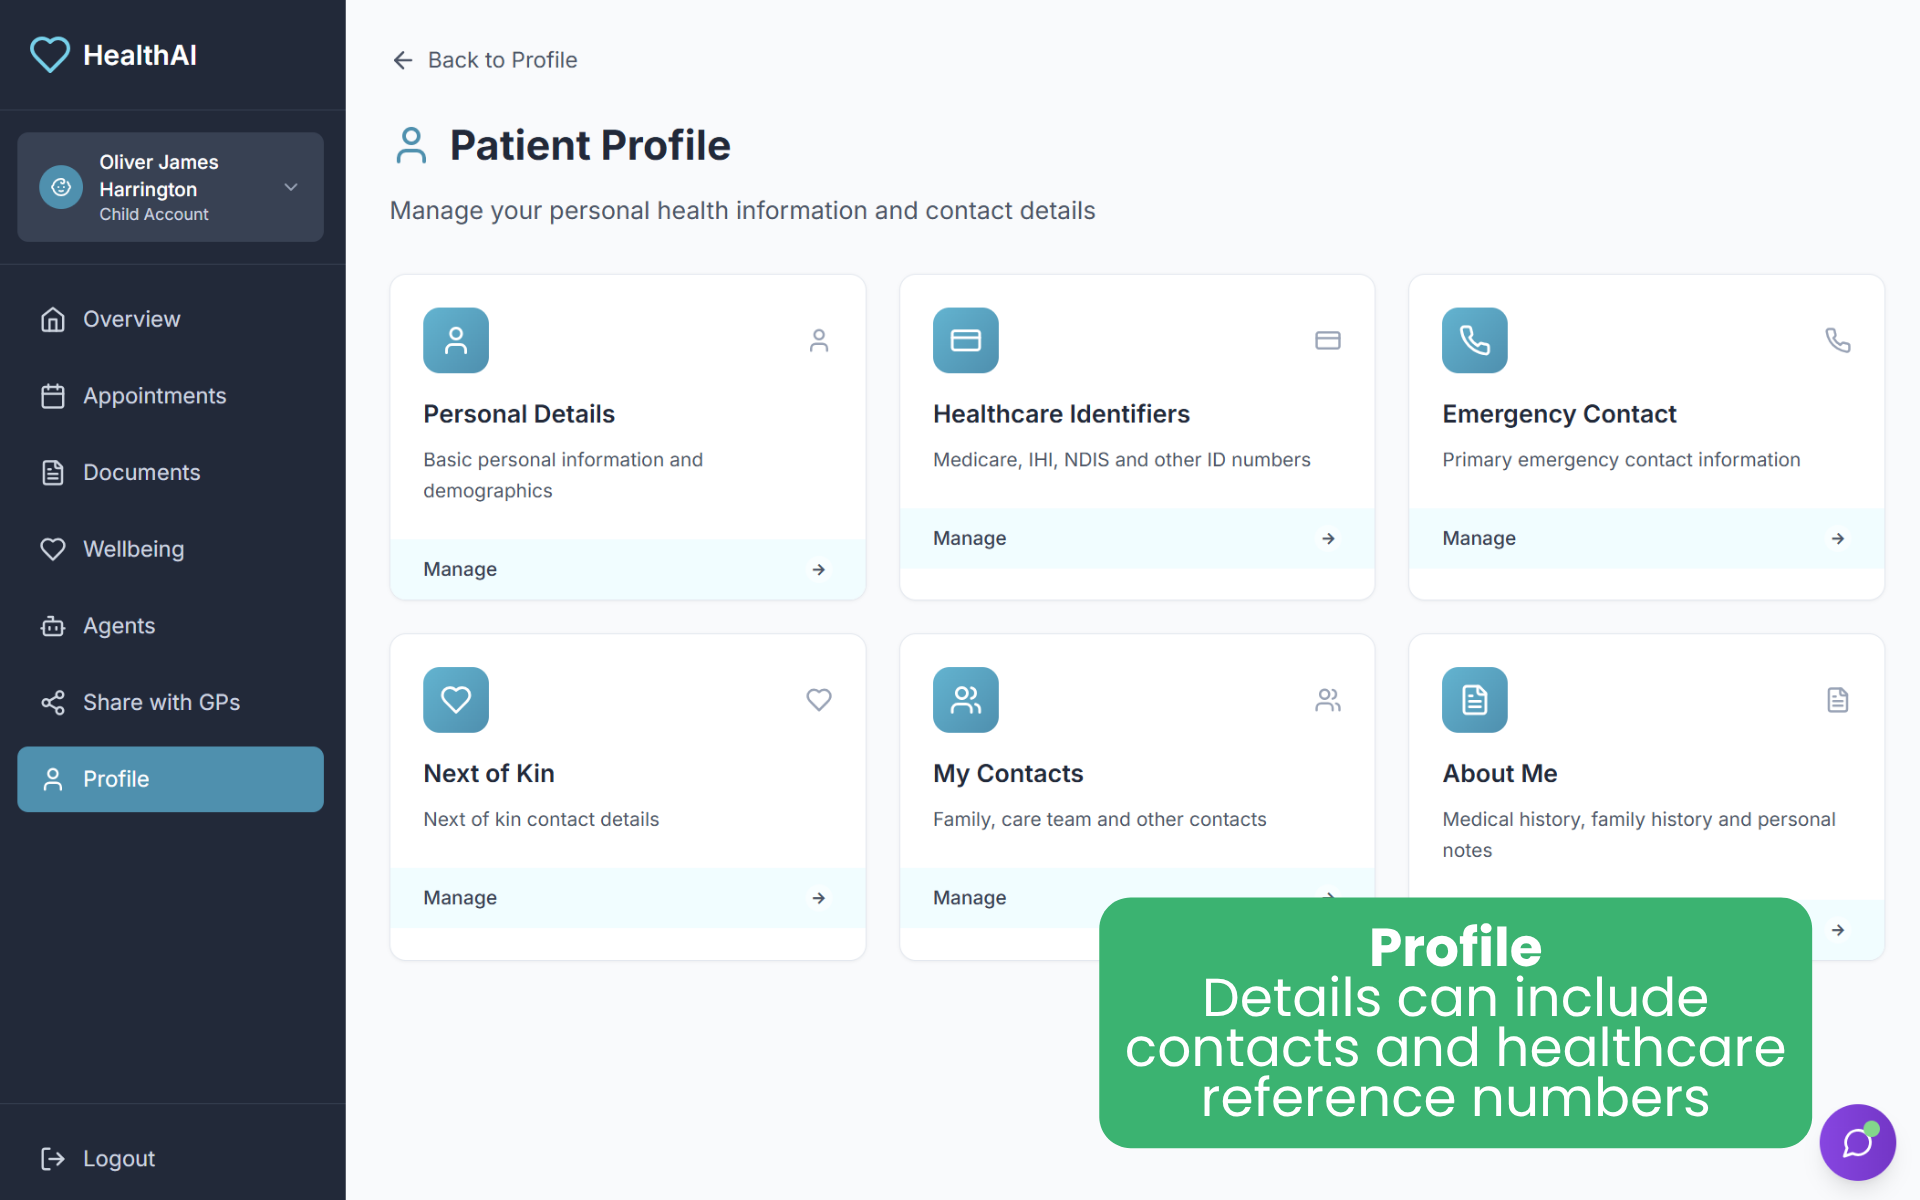The width and height of the screenshot is (1920, 1200).
Task: Click the Emergency Contact phone icon
Action: pyautogui.click(x=1474, y=340)
